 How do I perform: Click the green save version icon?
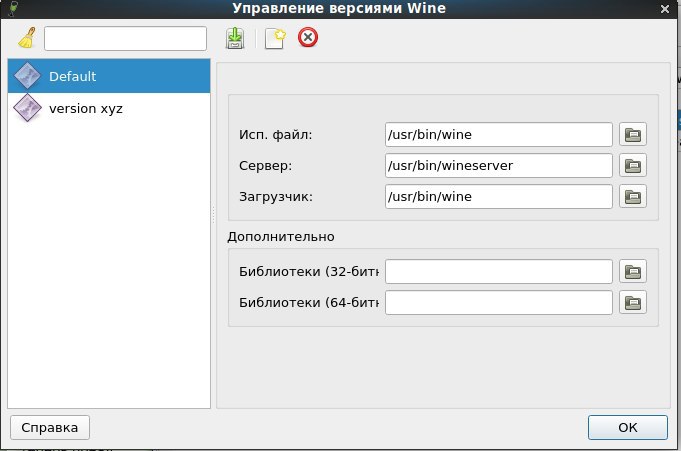tap(235, 38)
